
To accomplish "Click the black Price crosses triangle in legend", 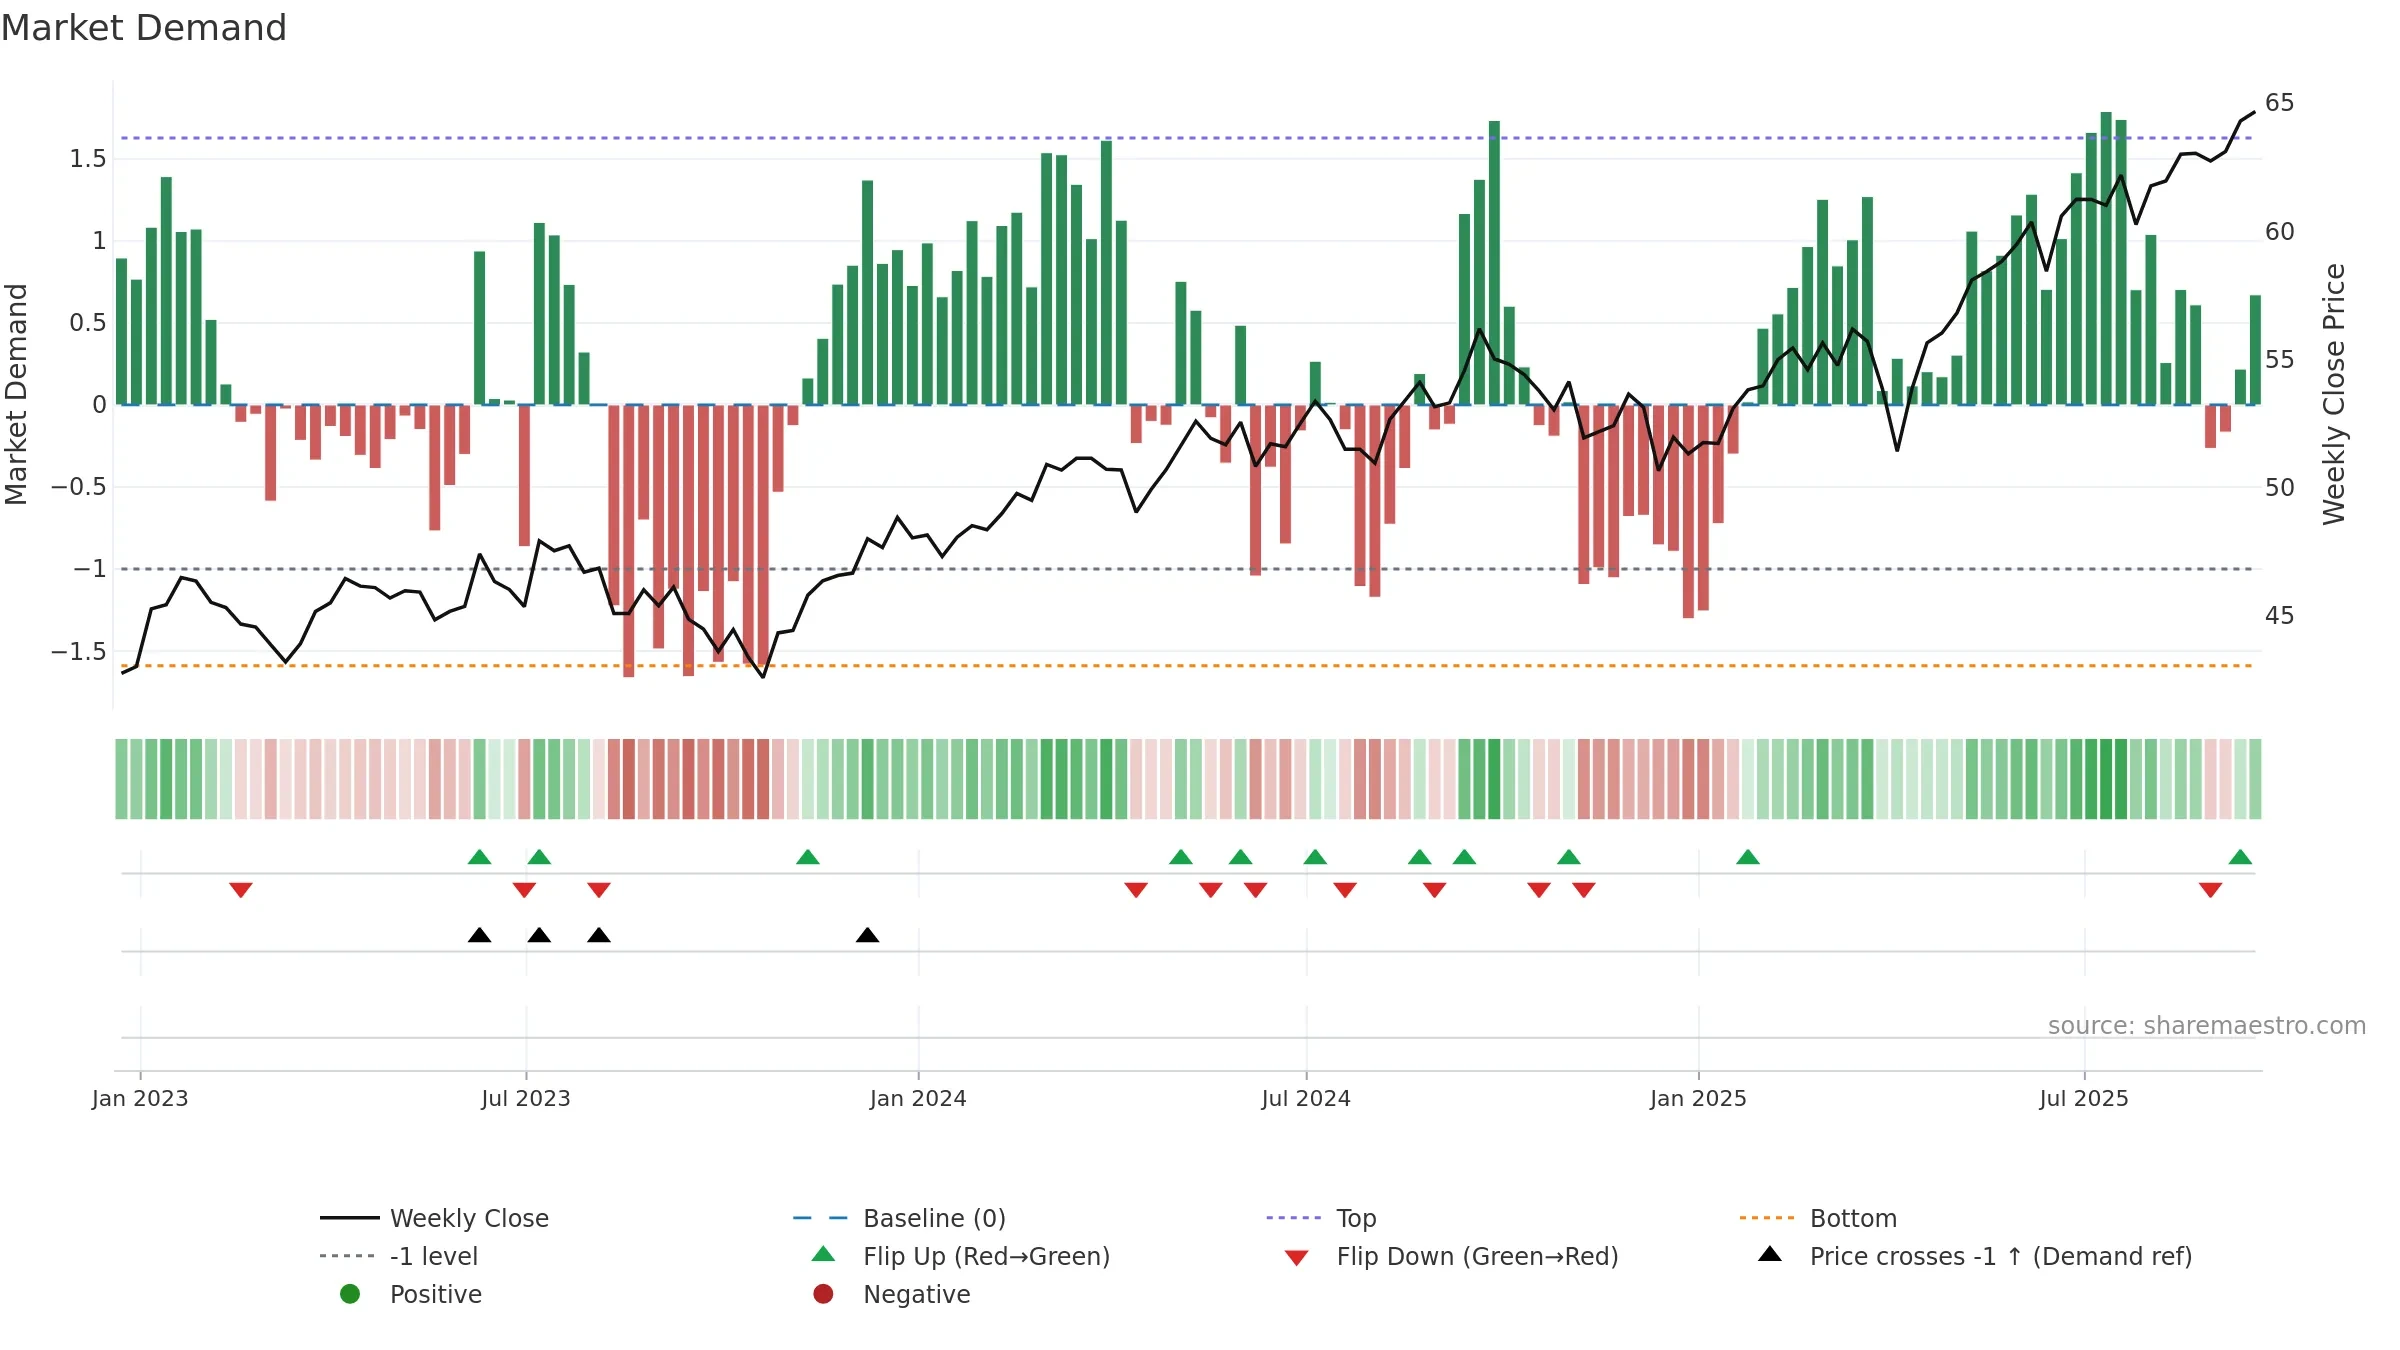I will point(1770,1254).
